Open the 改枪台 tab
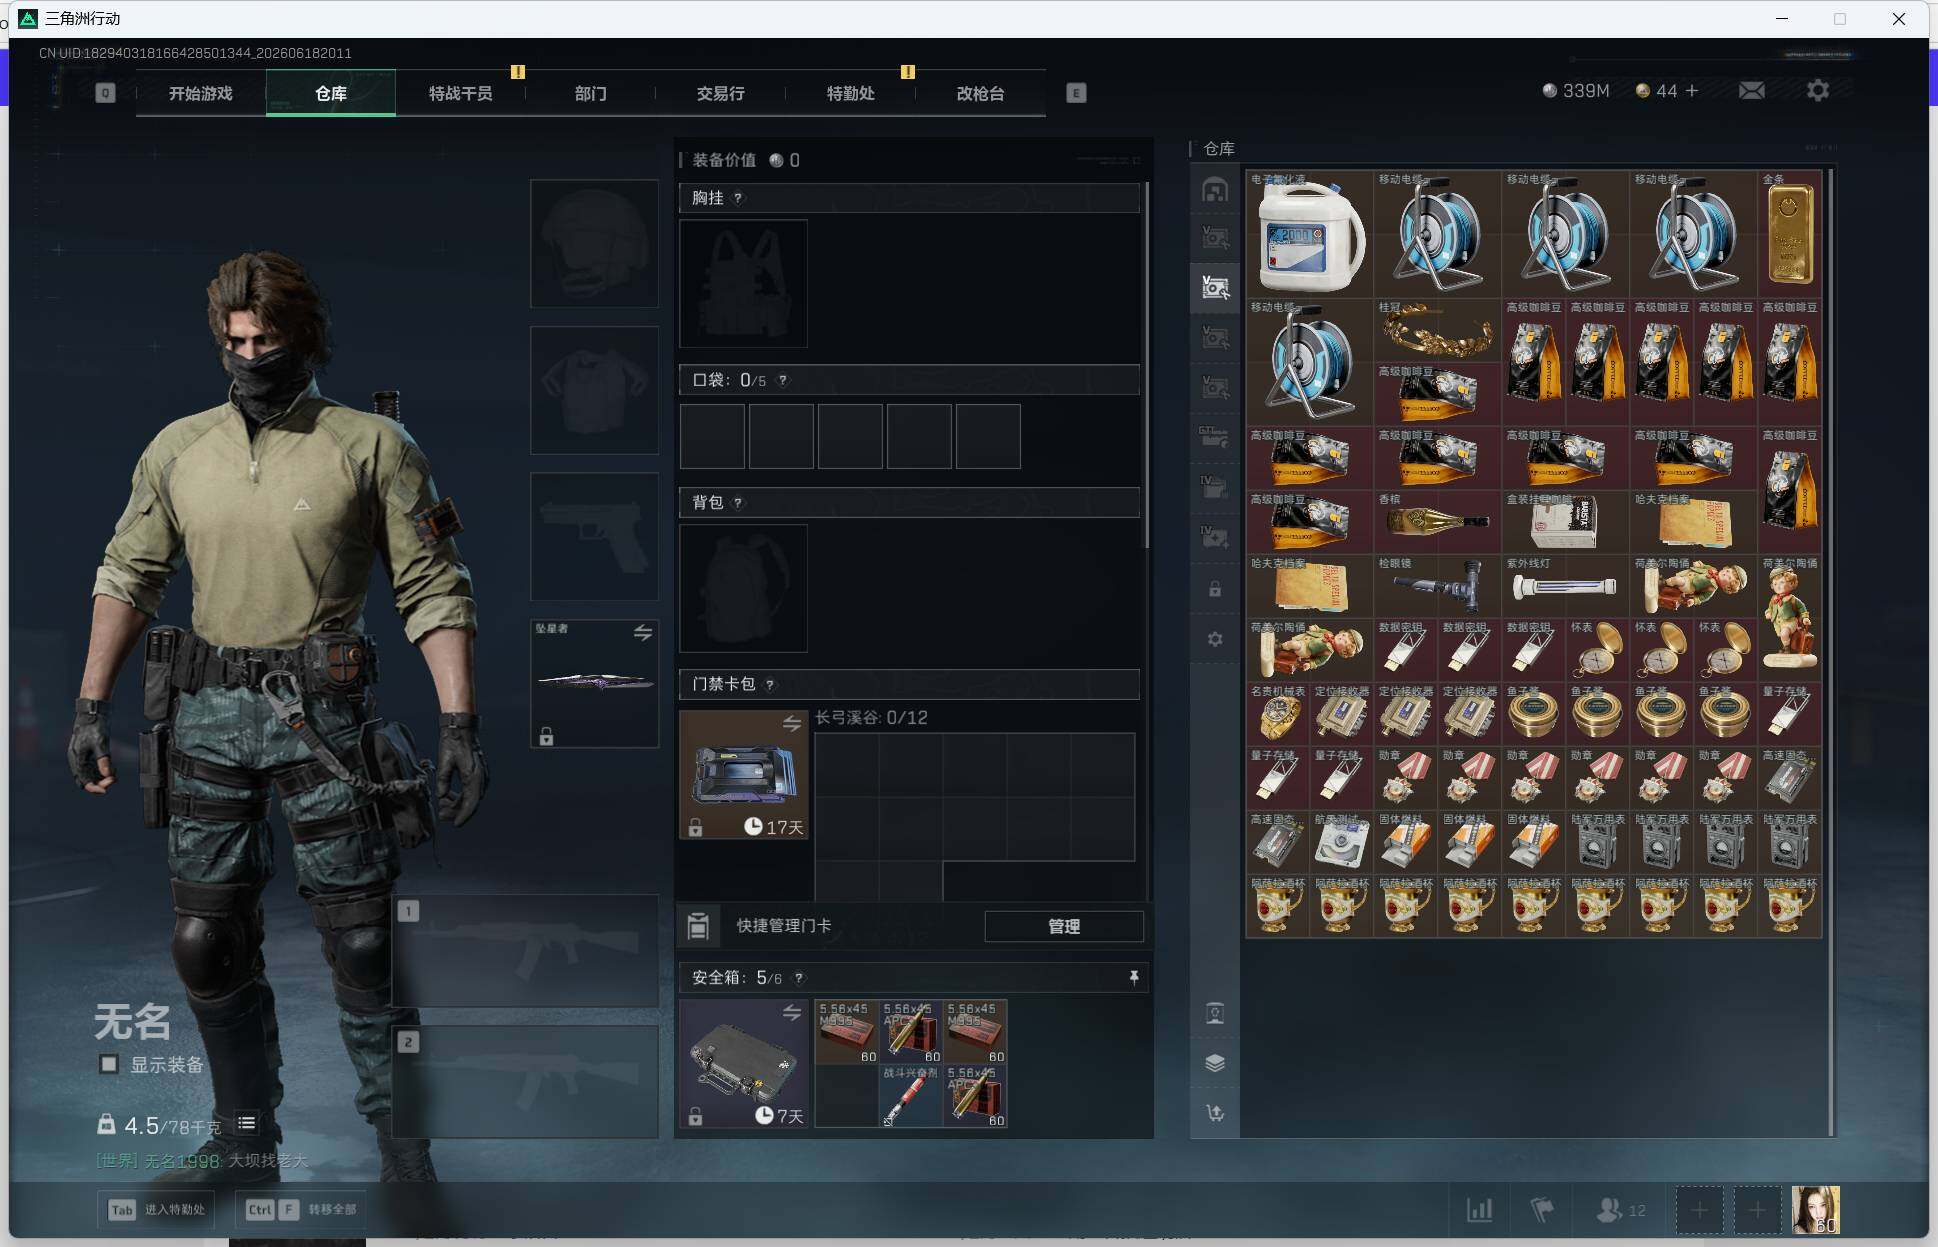The height and width of the screenshot is (1247, 1938). (981, 93)
